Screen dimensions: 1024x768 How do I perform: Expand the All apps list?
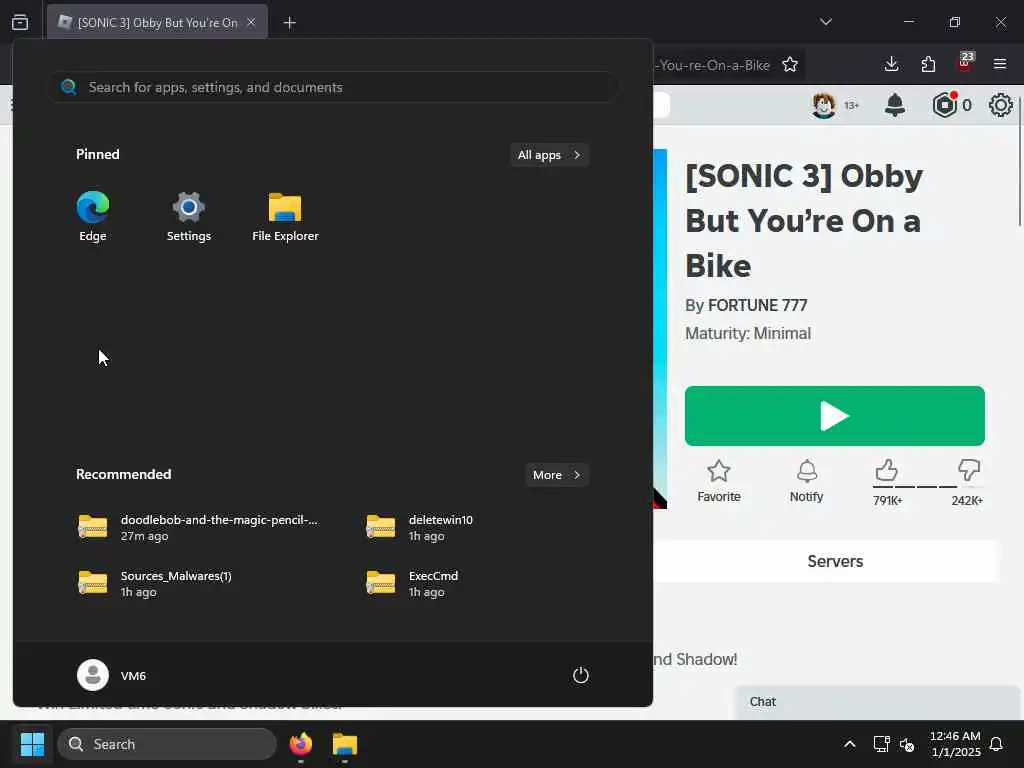coord(549,155)
